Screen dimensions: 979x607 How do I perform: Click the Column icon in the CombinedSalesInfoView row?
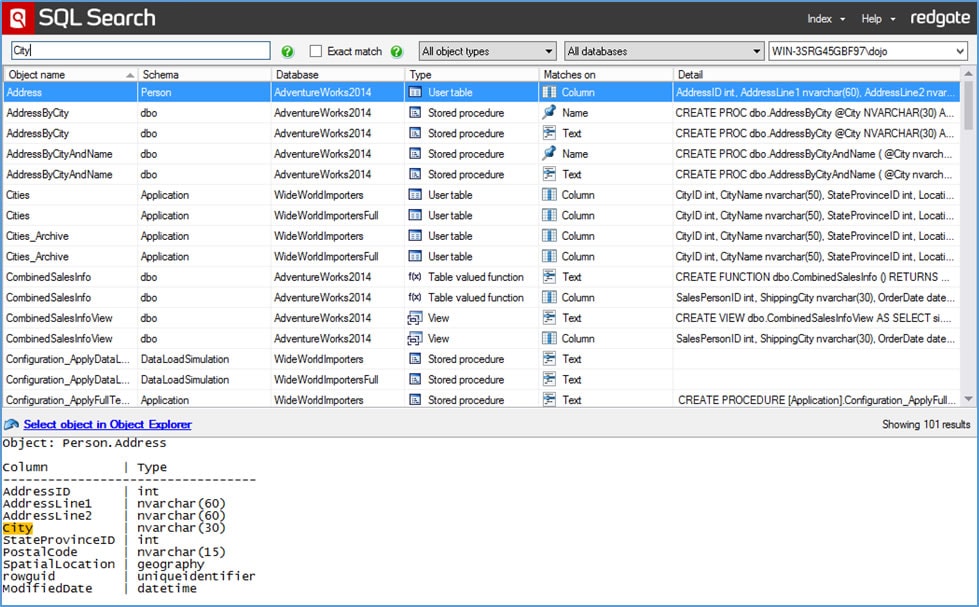(x=549, y=338)
